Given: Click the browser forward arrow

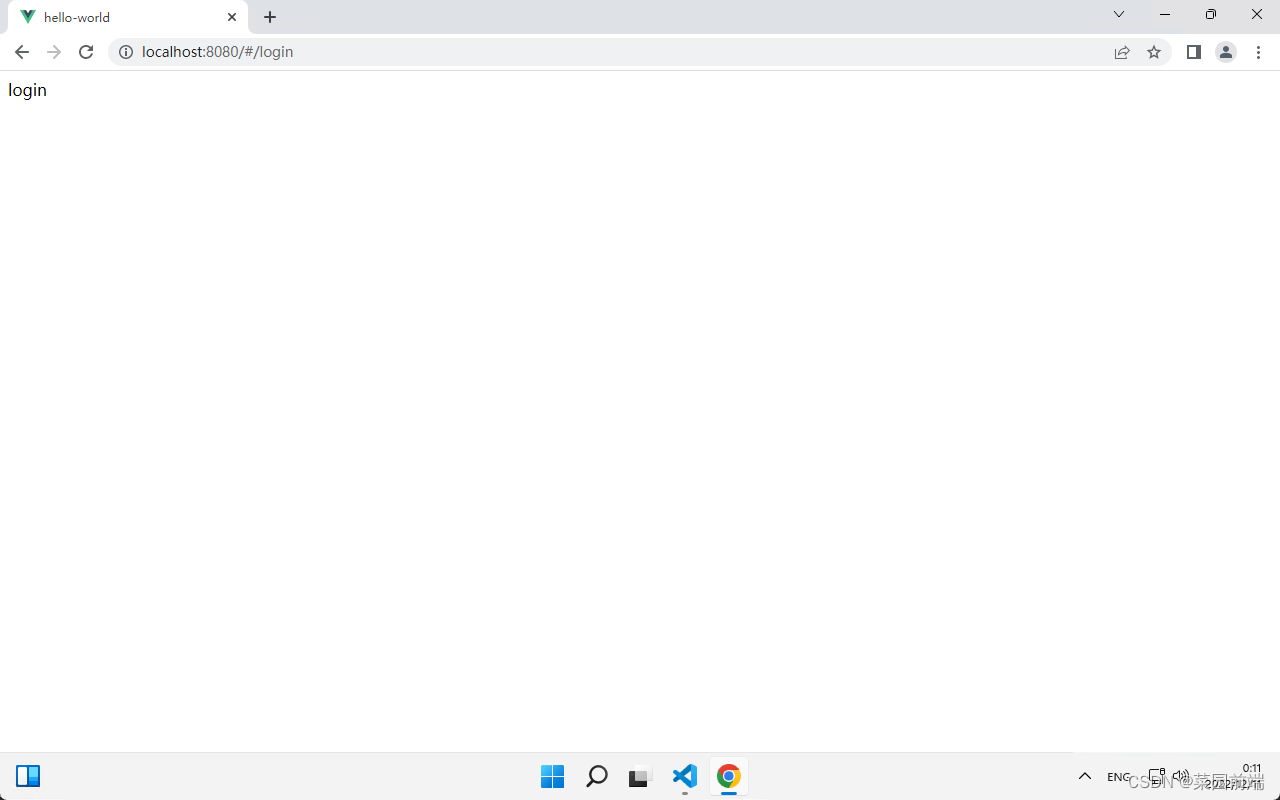Looking at the screenshot, I should (x=54, y=52).
